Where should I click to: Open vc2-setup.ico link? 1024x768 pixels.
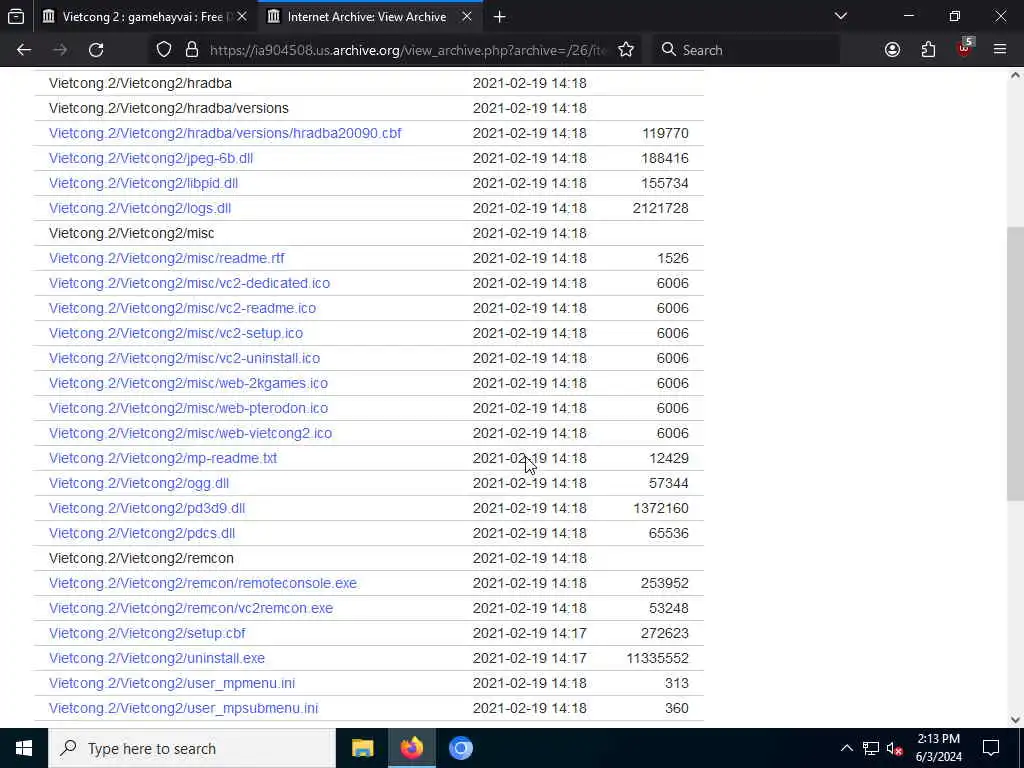(x=176, y=333)
